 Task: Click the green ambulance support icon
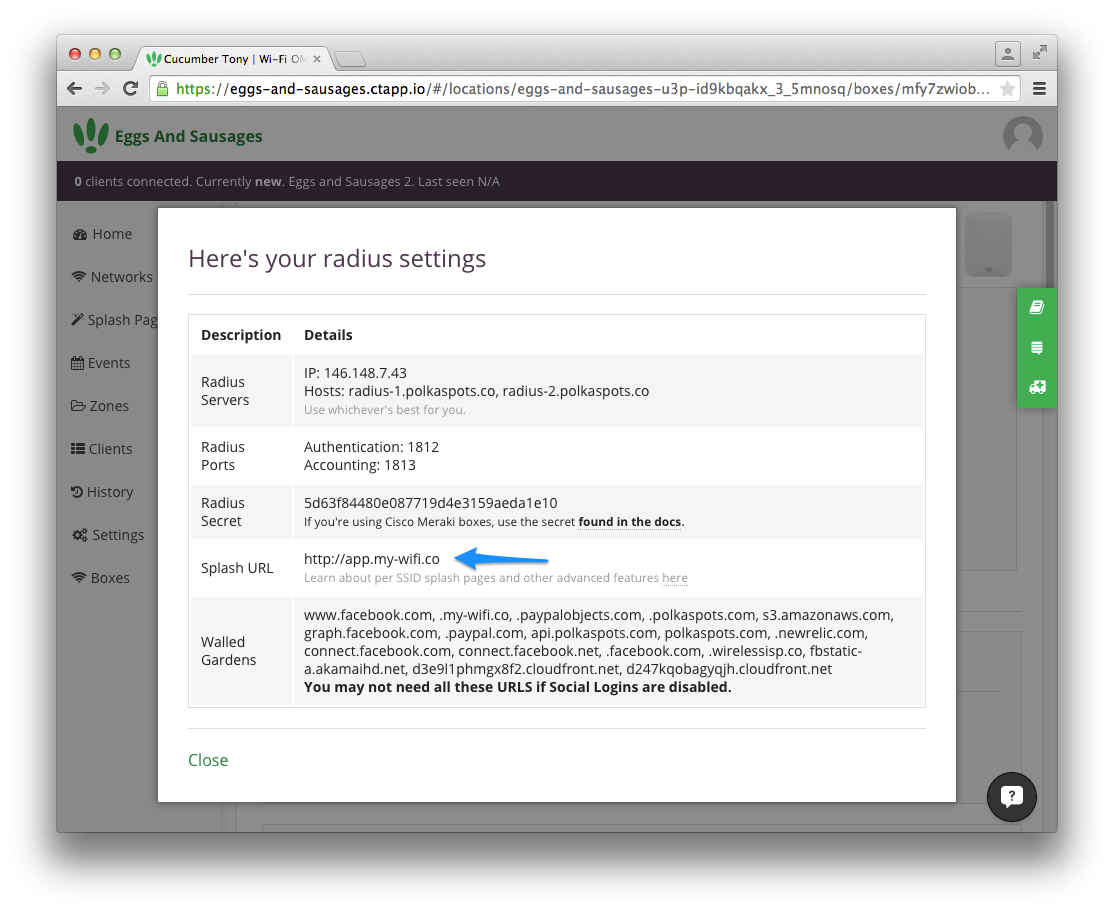click(1037, 387)
